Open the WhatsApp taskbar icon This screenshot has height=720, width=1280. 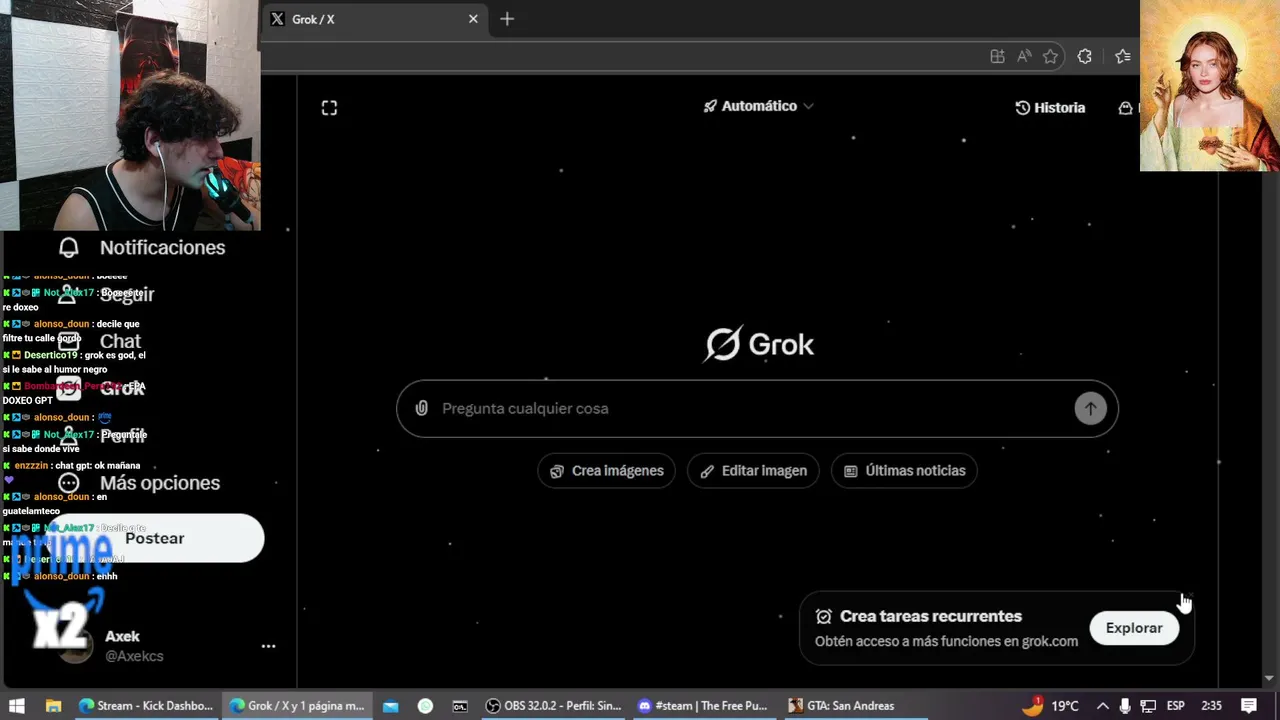point(425,706)
